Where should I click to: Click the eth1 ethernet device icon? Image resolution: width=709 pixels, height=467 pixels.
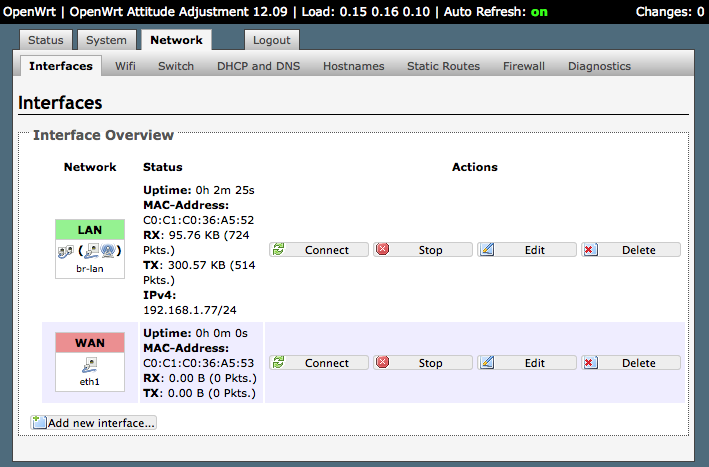90,365
